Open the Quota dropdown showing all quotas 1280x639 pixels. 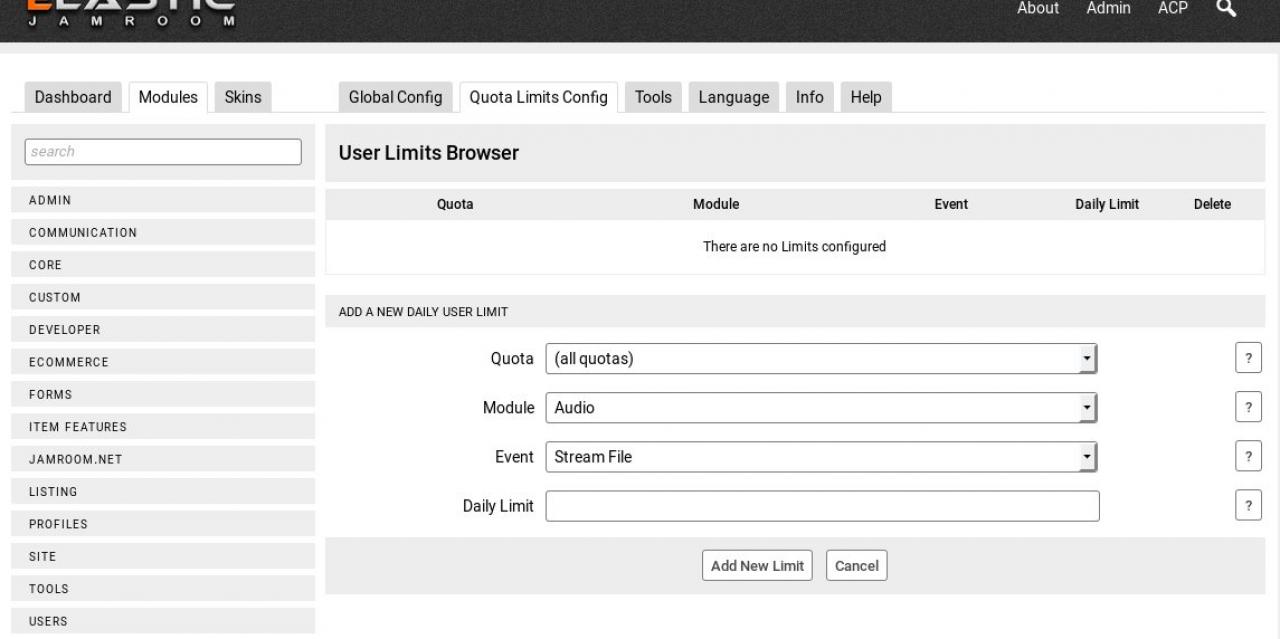pyautogui.click(x=821, y=358)
